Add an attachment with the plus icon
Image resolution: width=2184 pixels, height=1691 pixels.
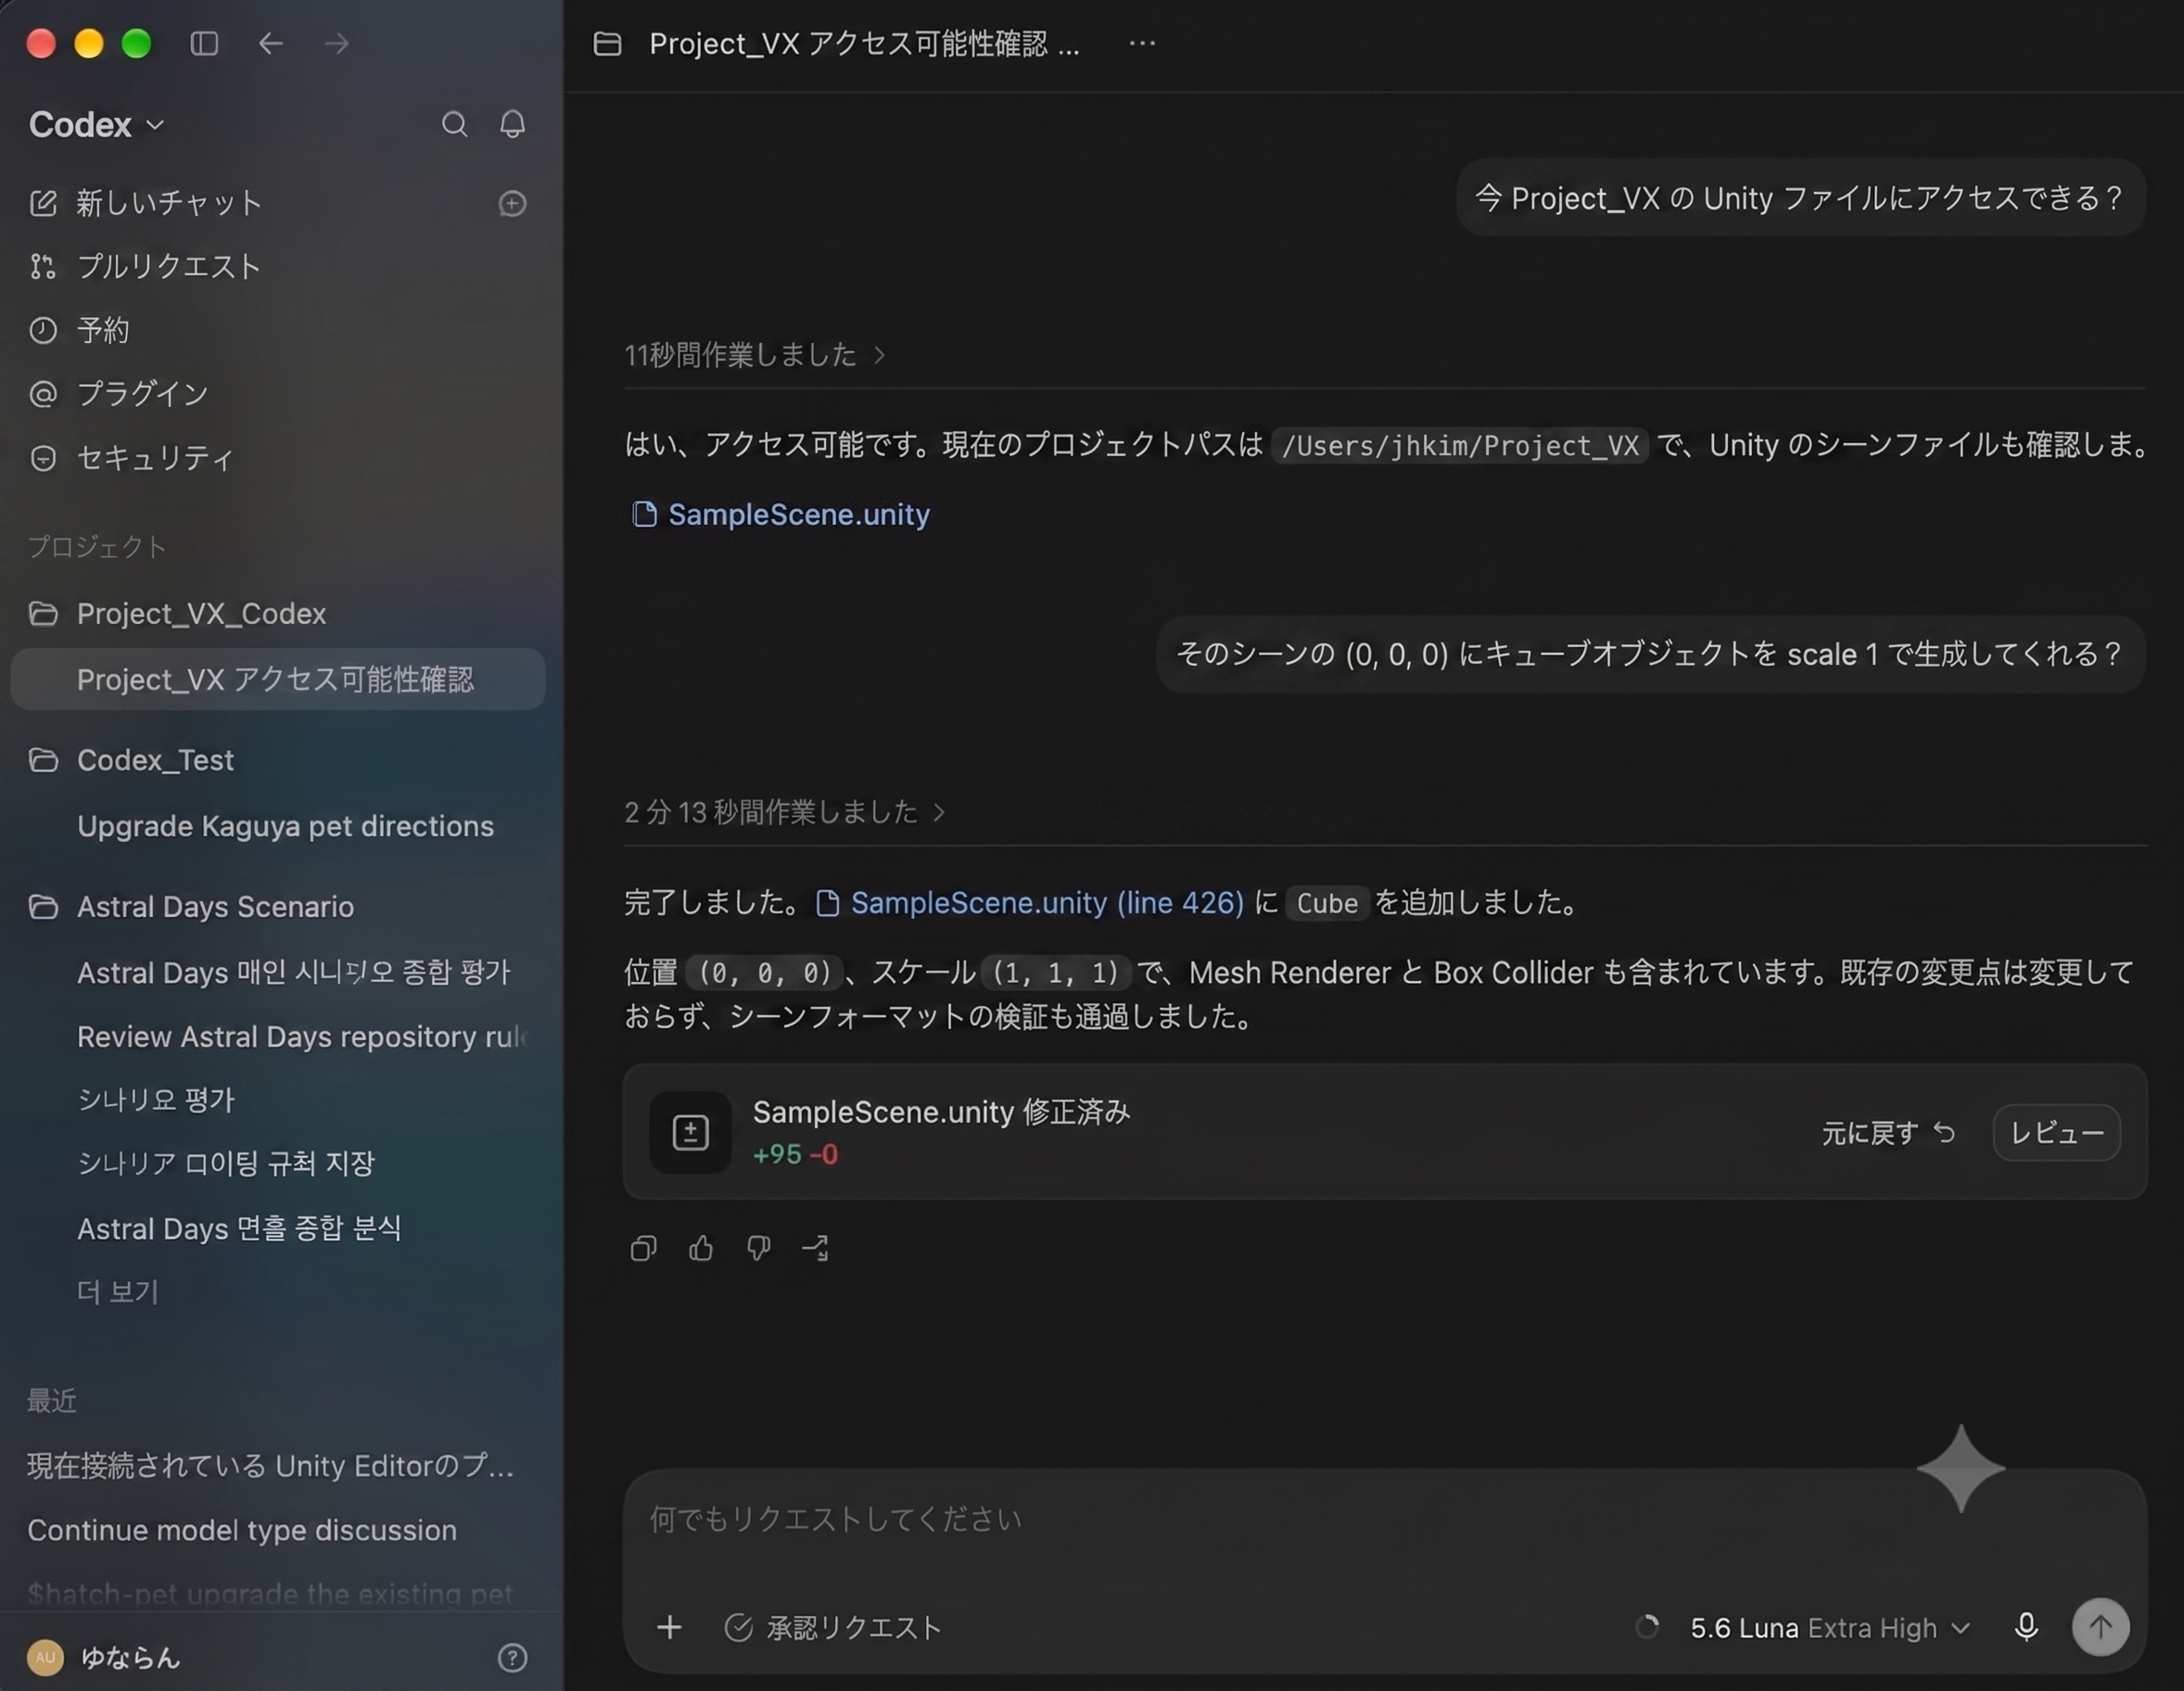click(x=669, y=1627)
